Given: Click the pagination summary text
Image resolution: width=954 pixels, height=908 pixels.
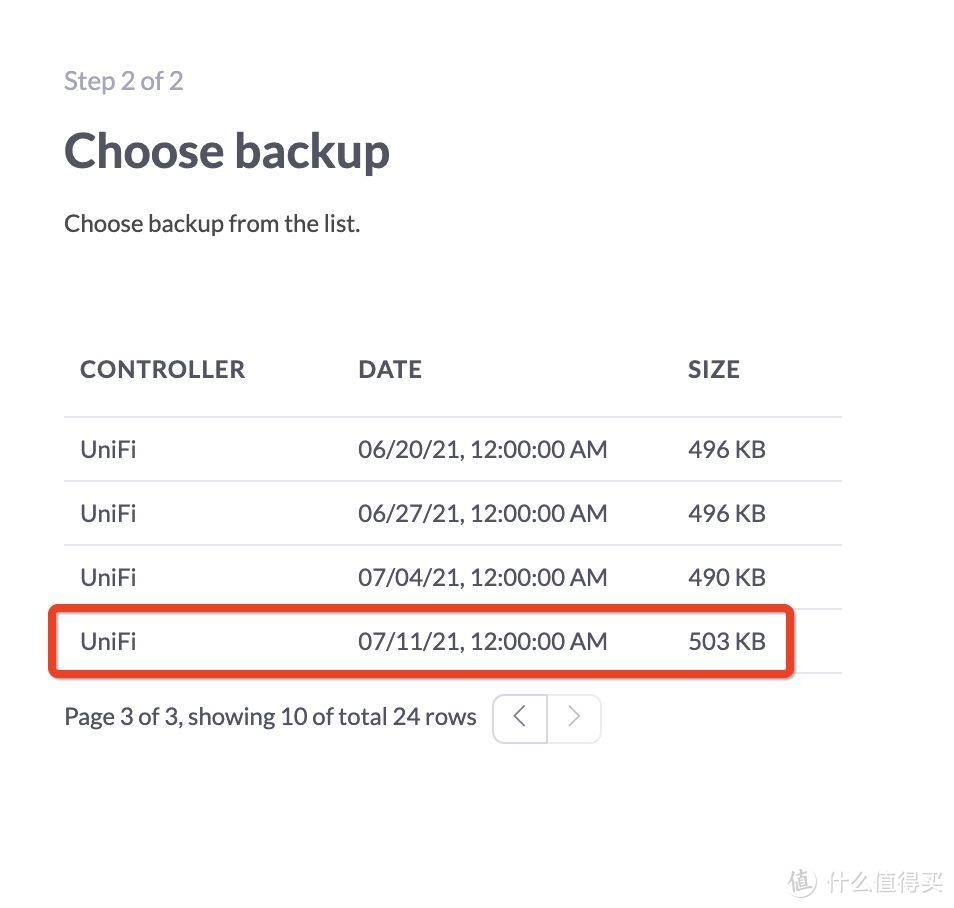Looking at the screenshot, I should pos(270,716).
